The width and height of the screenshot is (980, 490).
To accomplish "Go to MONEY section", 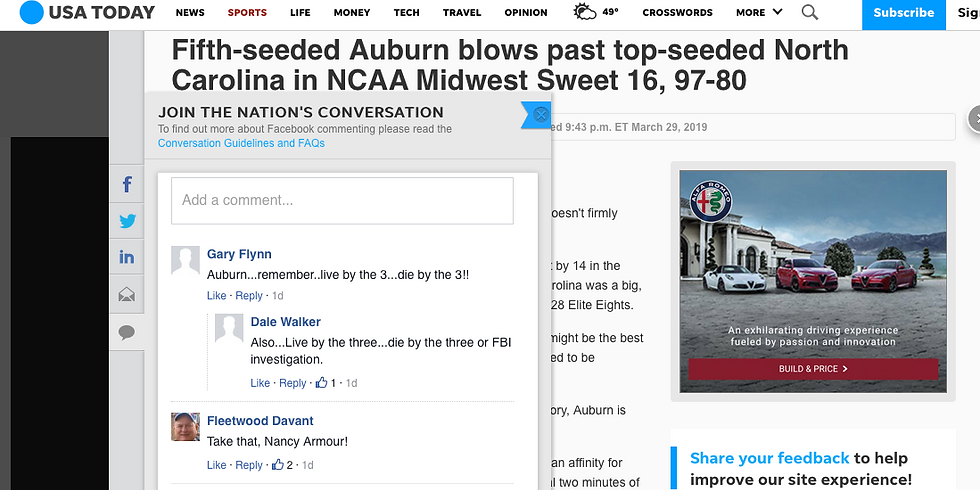I will point(352,12).
